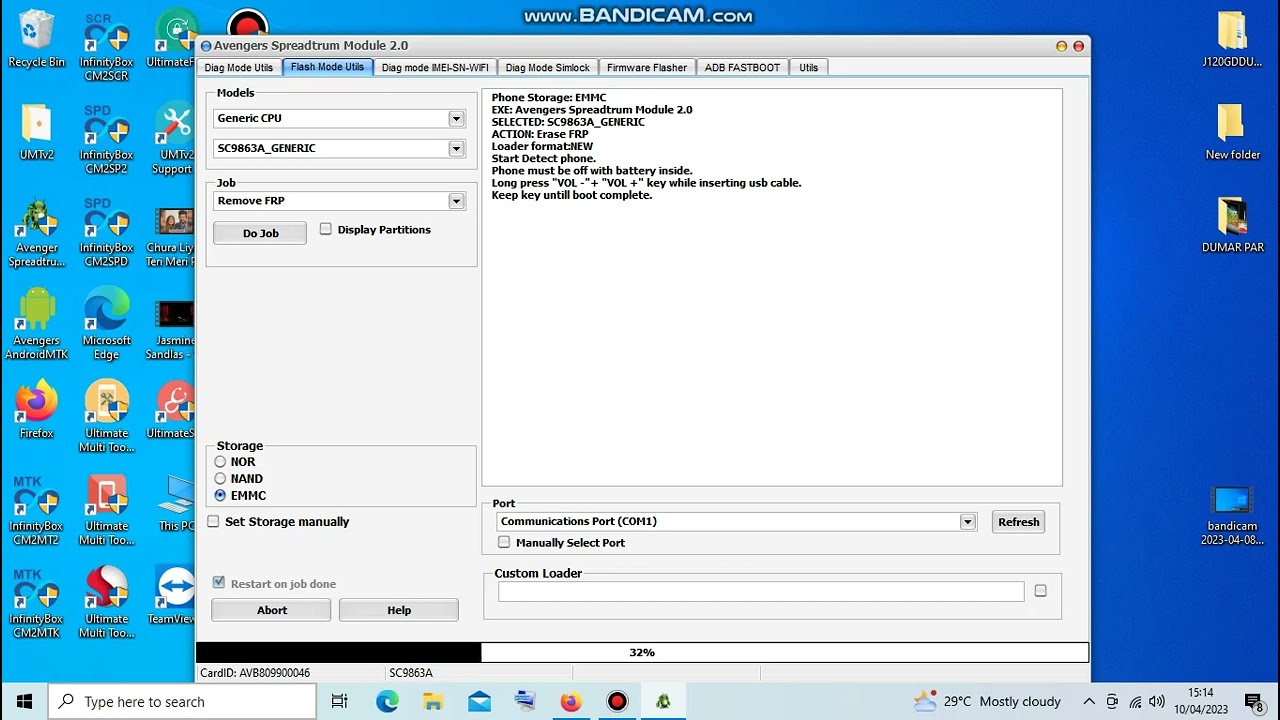
Task: Expand the Generic CPU models dropdown
Action: pyautogui.click(x=456, y=118)
